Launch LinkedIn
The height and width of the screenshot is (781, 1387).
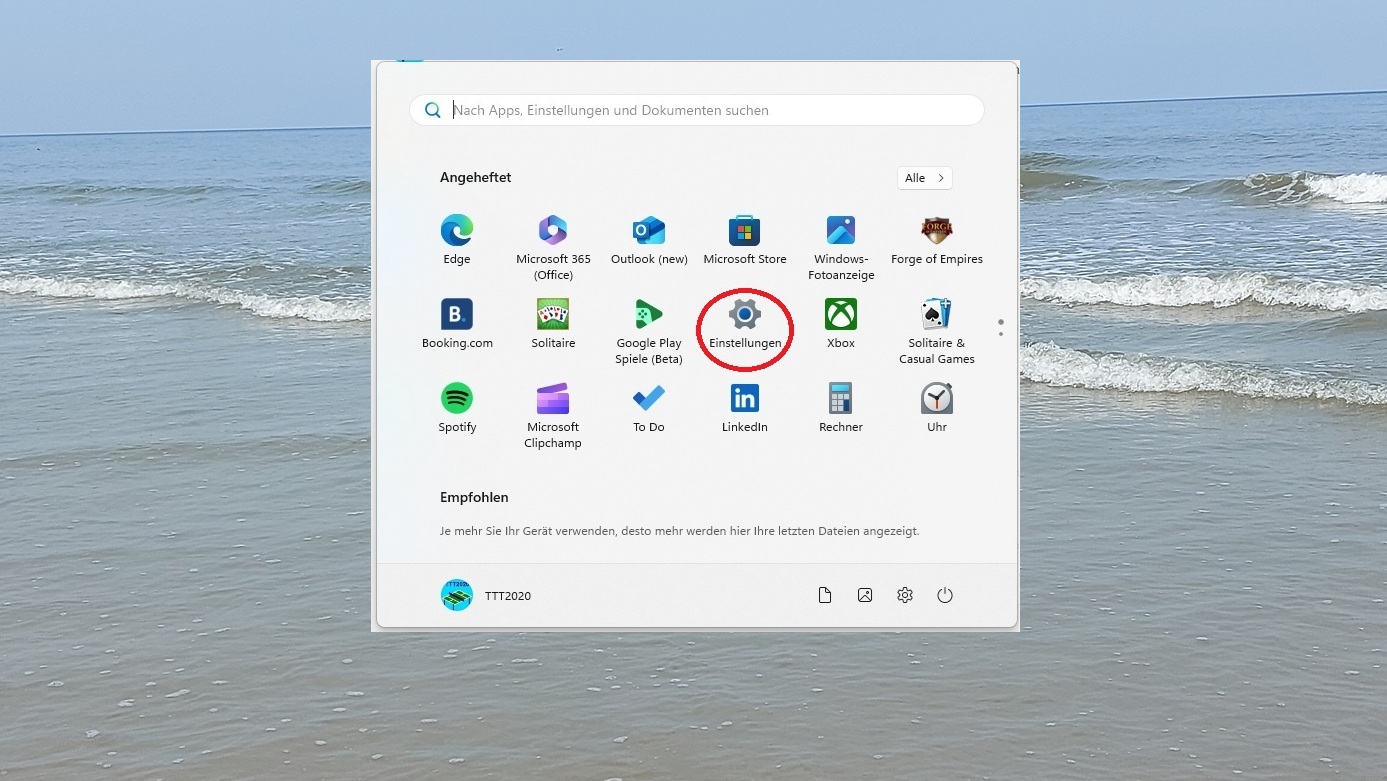745,408
